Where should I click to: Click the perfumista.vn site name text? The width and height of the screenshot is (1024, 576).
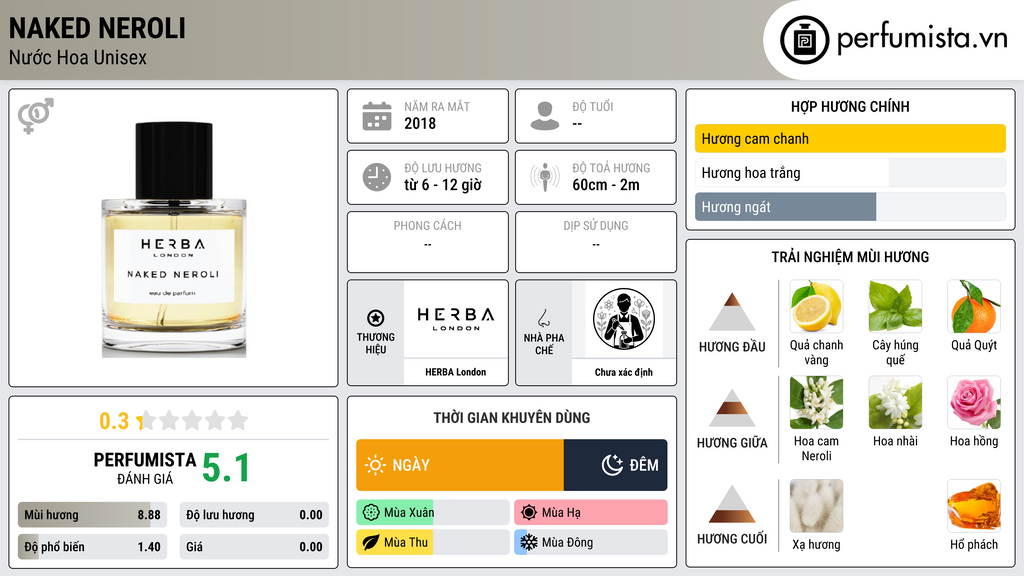click(922, 39)
